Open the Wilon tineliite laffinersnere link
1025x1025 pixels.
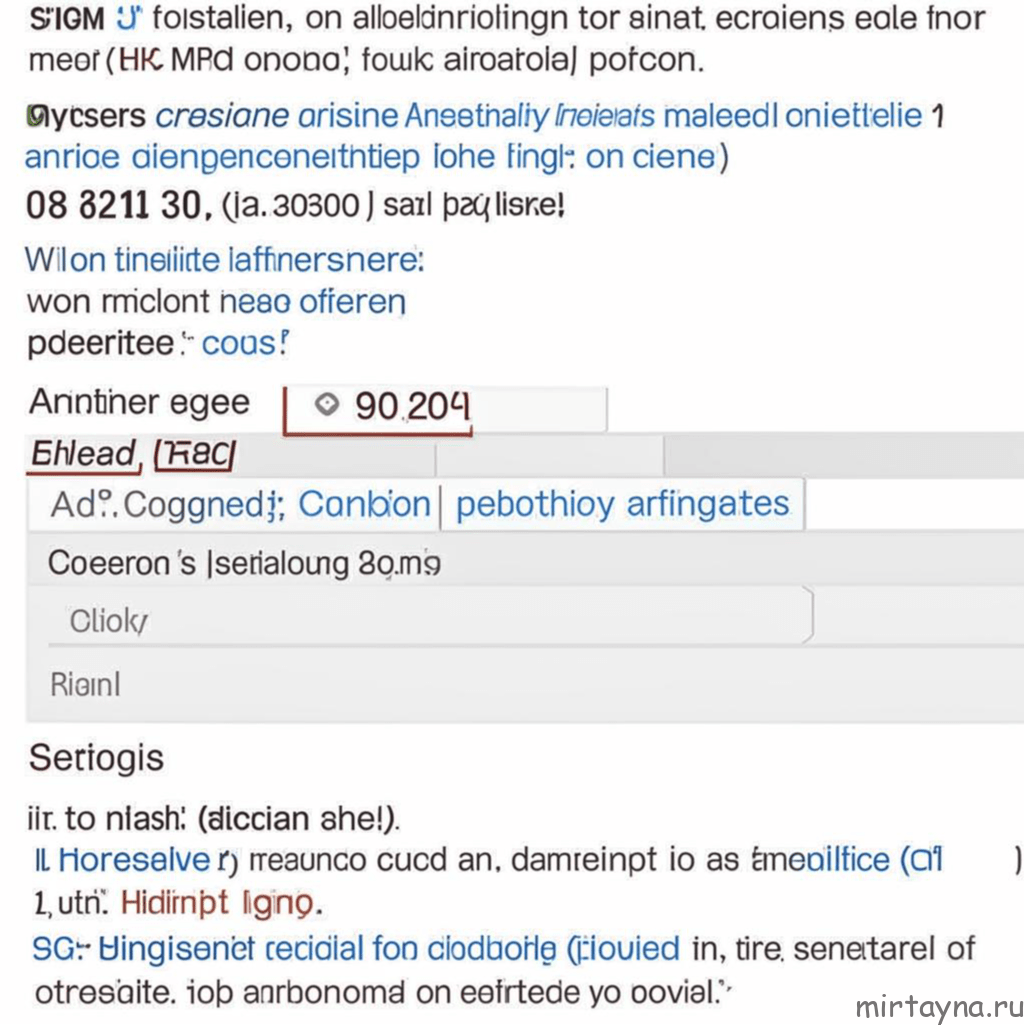(x=224, y=260)
